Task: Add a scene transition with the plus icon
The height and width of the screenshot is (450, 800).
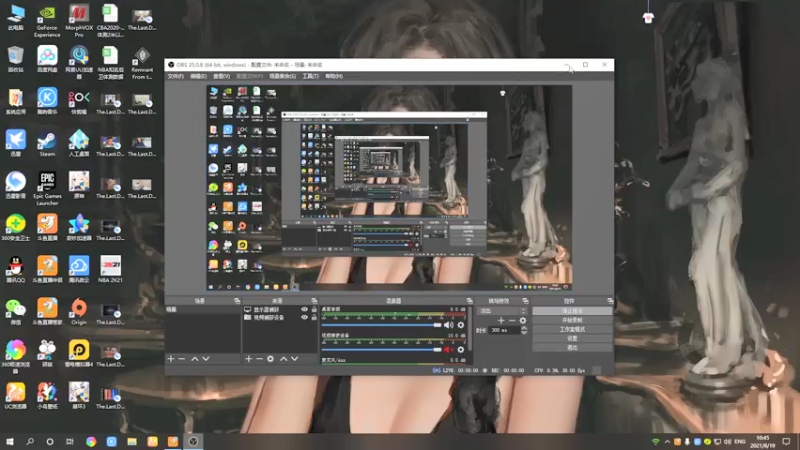Action: click(501, 320)
